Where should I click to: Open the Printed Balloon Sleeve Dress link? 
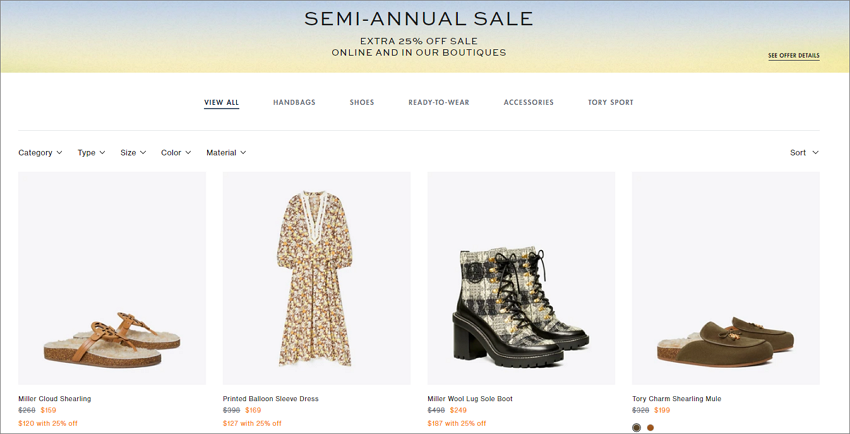pyautogui.click(x=271, y=399)
